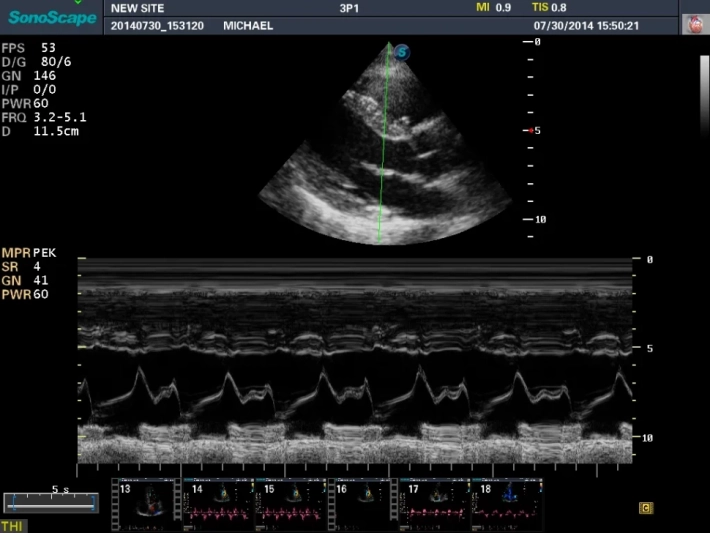This screenshot has height=533, width=710.
Task: Open clip thumbnail 14
Action: (x=216, y=503)
